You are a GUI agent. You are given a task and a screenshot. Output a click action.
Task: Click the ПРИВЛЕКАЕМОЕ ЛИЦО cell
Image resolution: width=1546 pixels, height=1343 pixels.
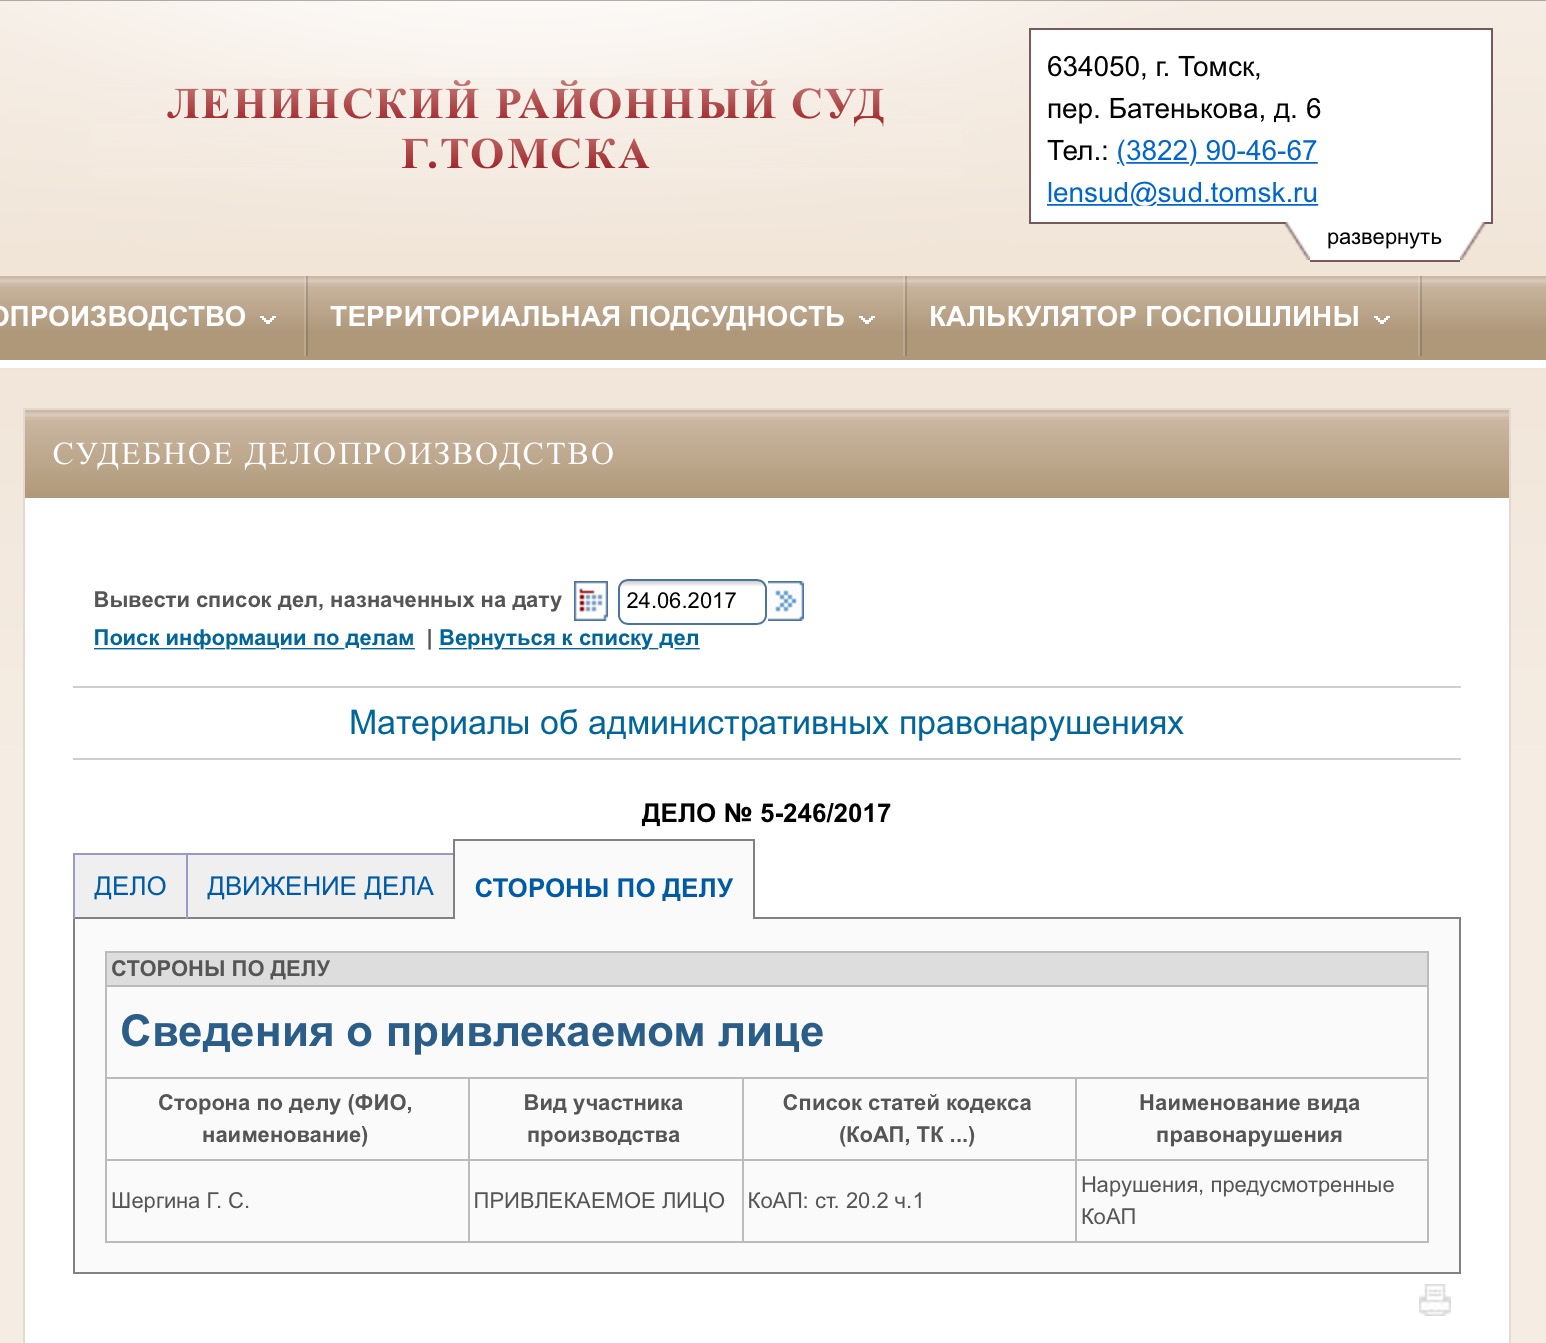tap(606, 1201)
